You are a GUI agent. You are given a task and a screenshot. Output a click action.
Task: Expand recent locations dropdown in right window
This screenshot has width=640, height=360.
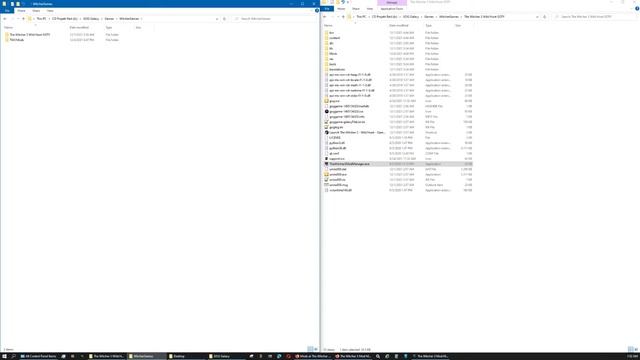point(338,17)
